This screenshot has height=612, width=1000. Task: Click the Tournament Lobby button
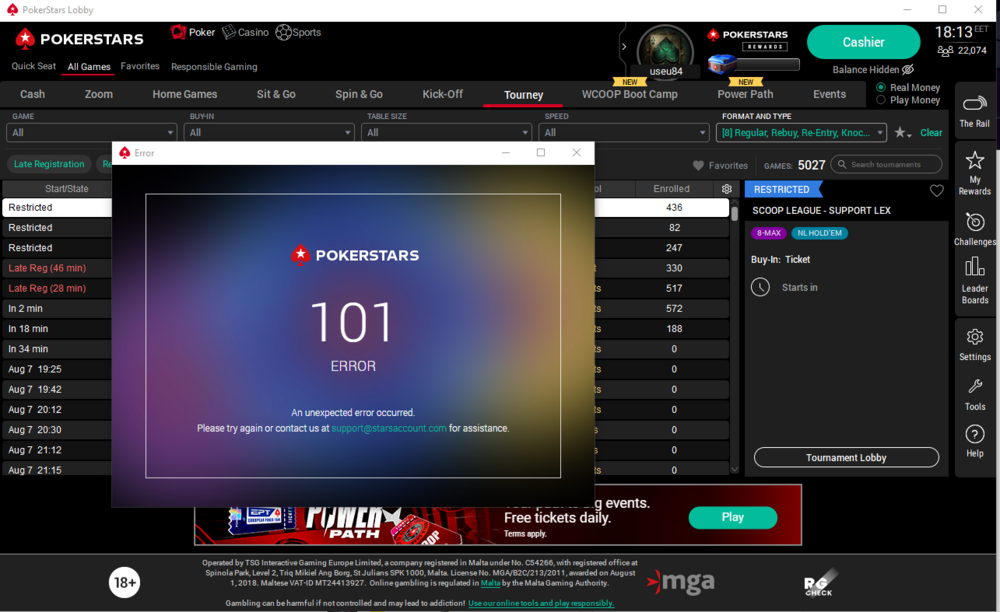pyautogui.click(x=846, y=457)
